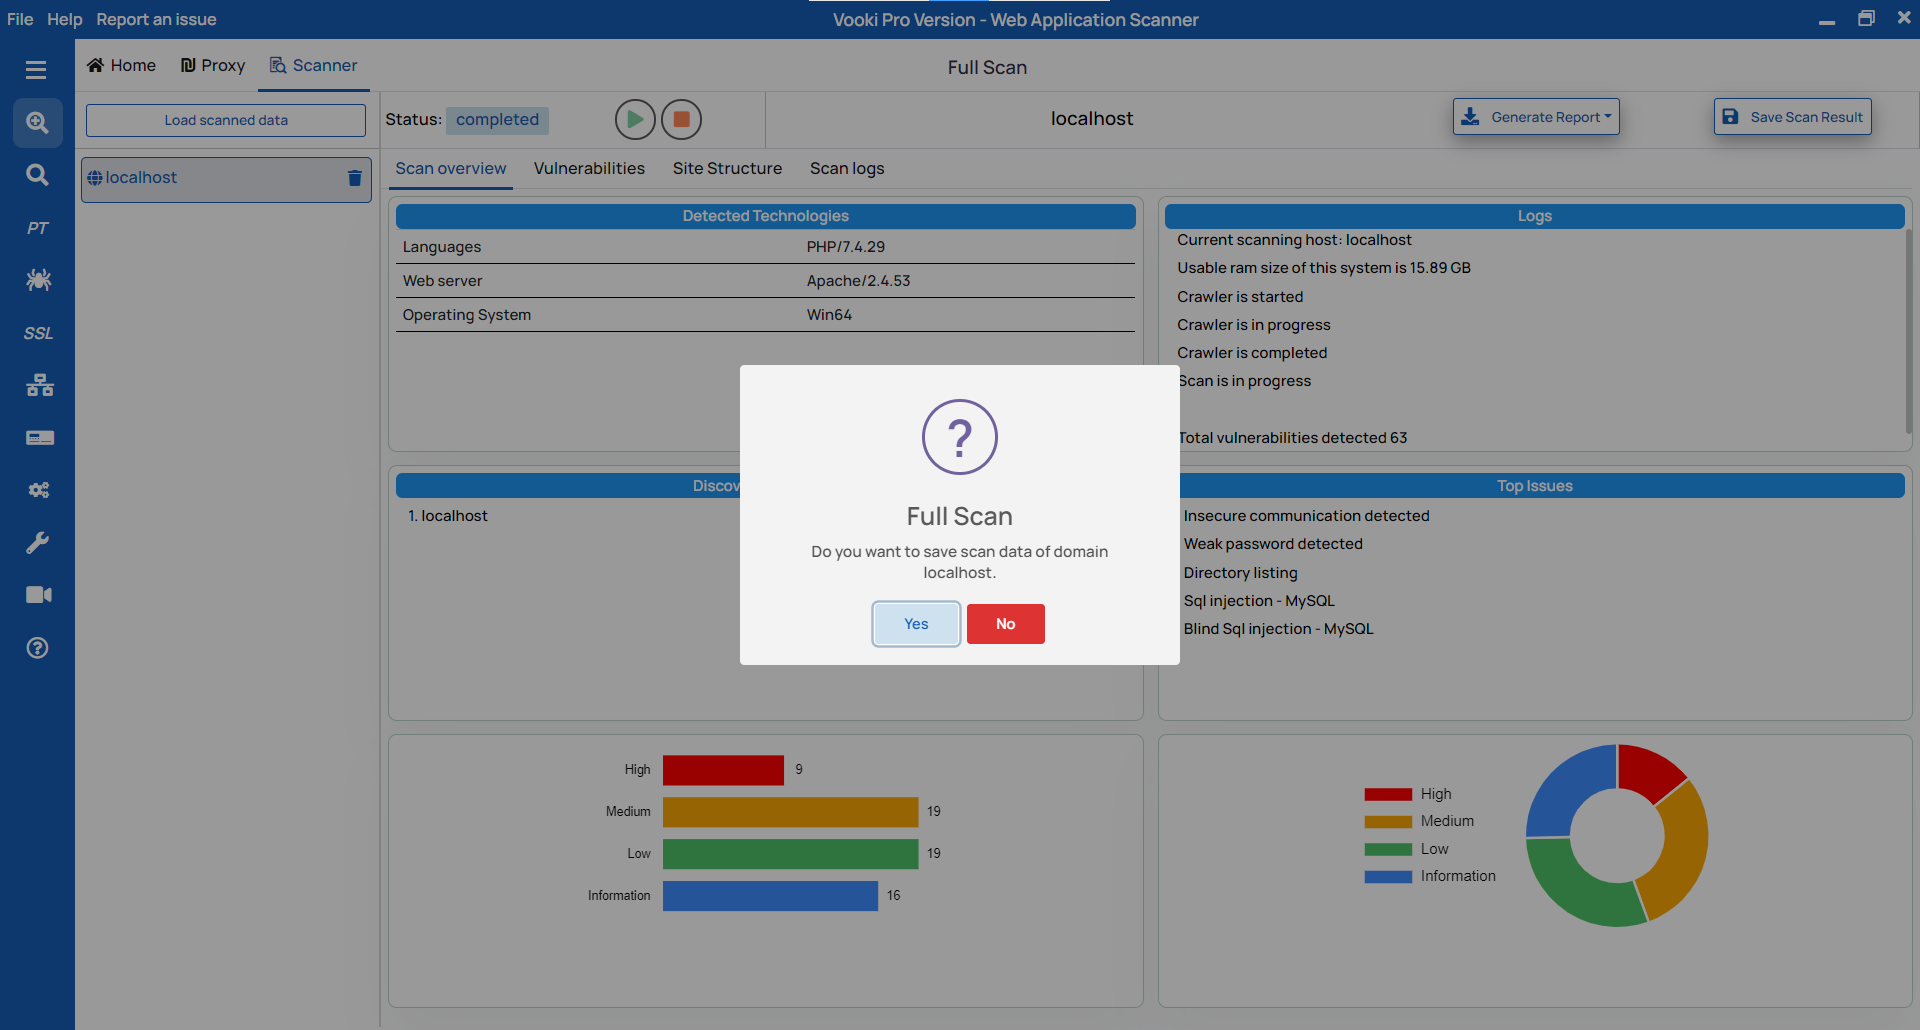Click PHP/7.4.29 language value
This screenshot has width=1920, height=1030.
point(846,247)
